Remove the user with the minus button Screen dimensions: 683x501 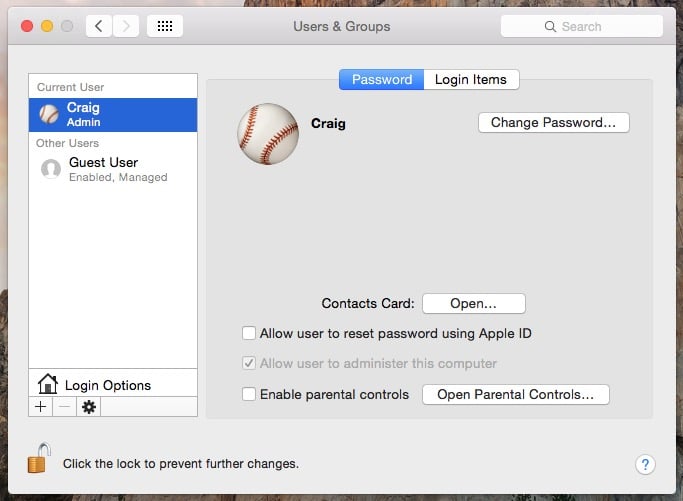point(64,407)
